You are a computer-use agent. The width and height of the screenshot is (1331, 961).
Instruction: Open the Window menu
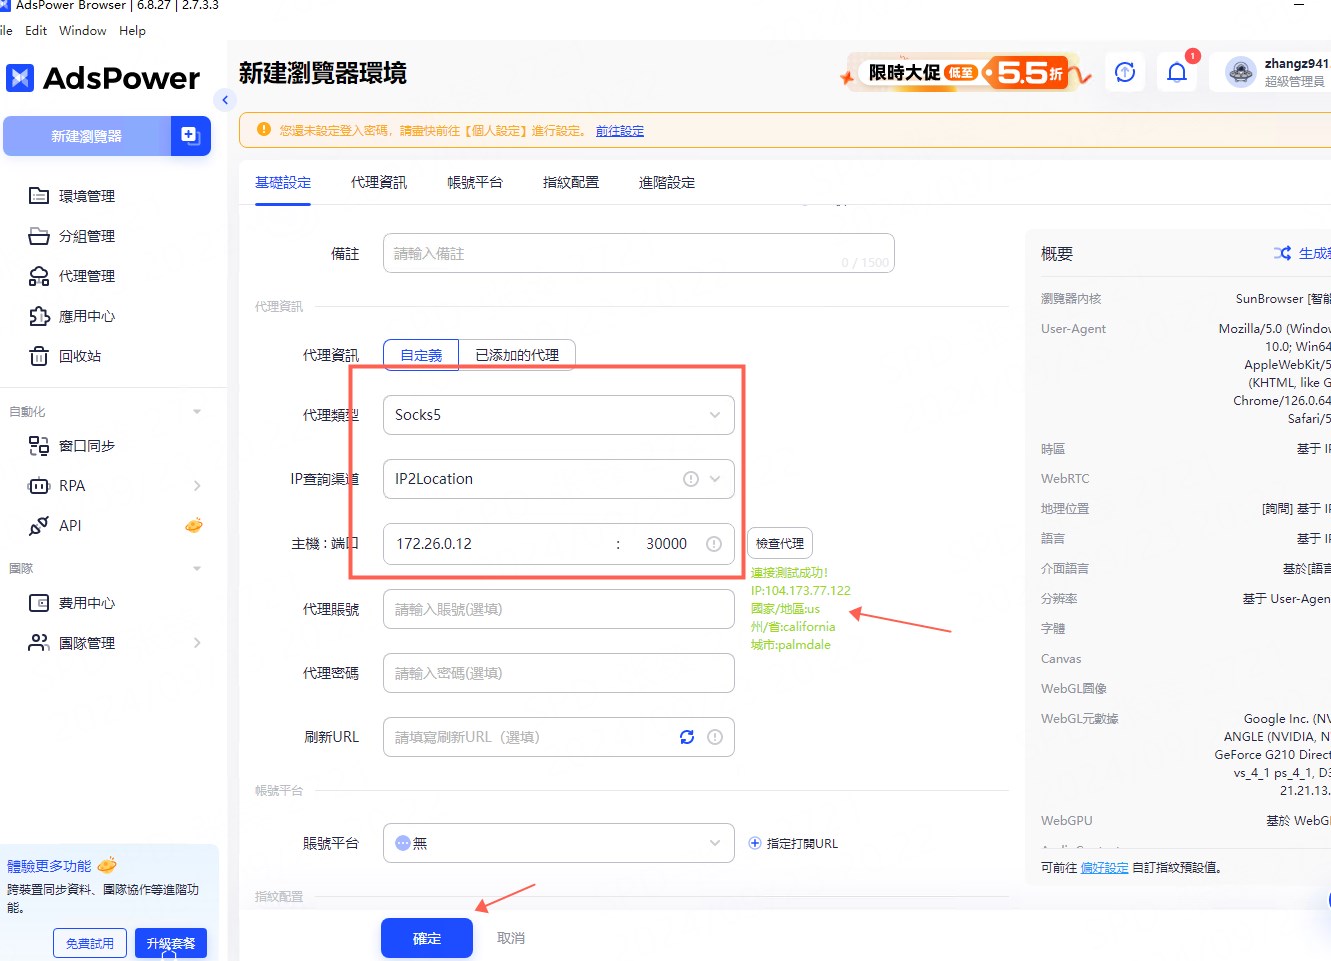click(83, 30)
